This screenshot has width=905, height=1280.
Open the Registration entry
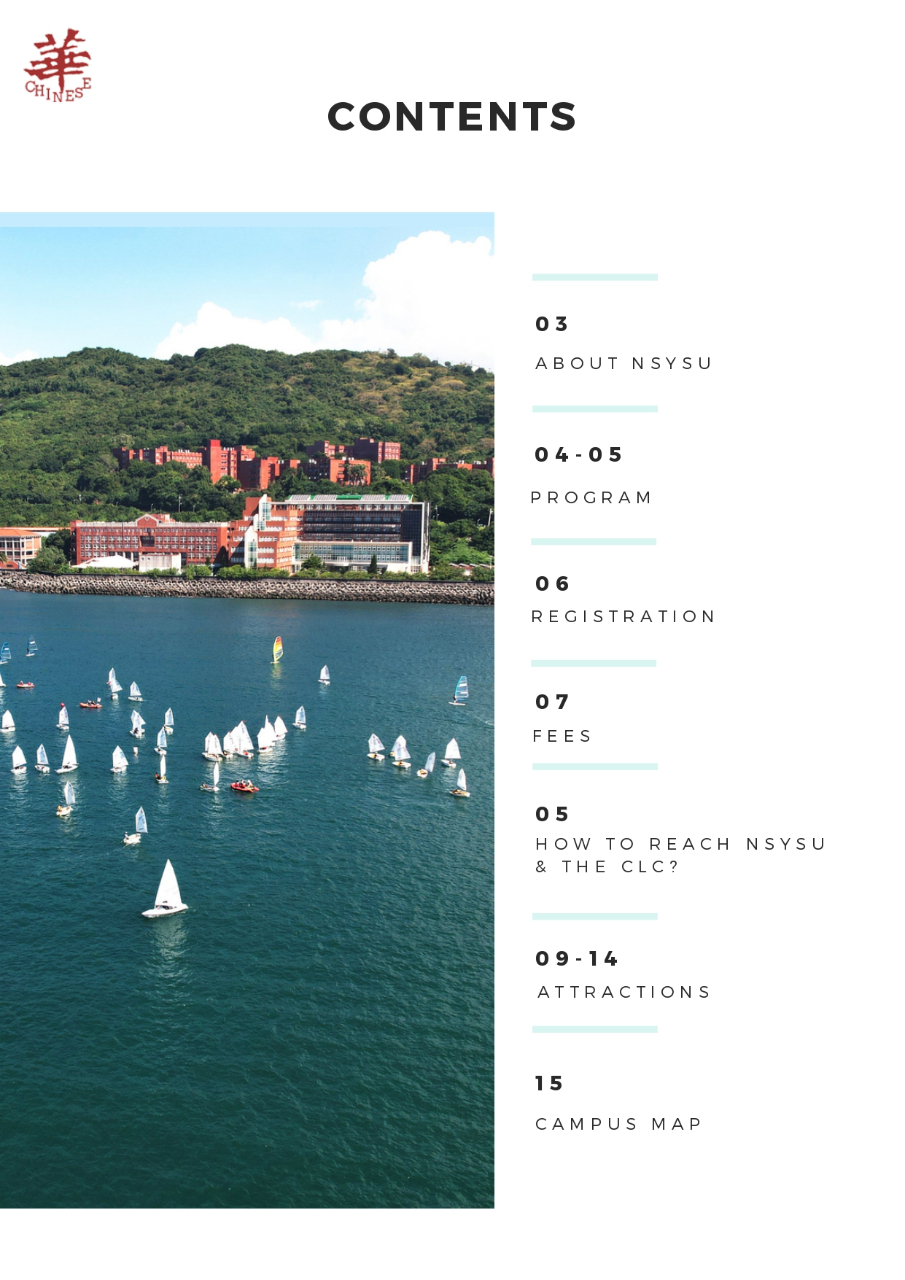[623, 616]
